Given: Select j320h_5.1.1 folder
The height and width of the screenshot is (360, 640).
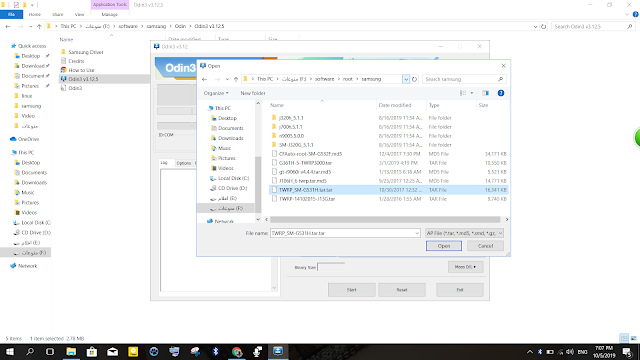Looking at the screenshot, I should click(x=291, y=118).
